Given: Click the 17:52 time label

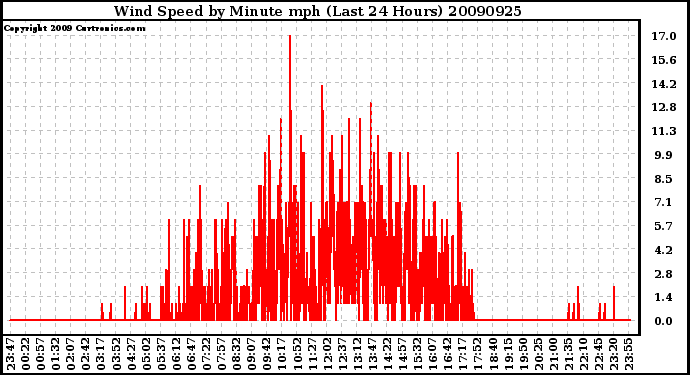Looking at the screenshot, I should [477, 354].
